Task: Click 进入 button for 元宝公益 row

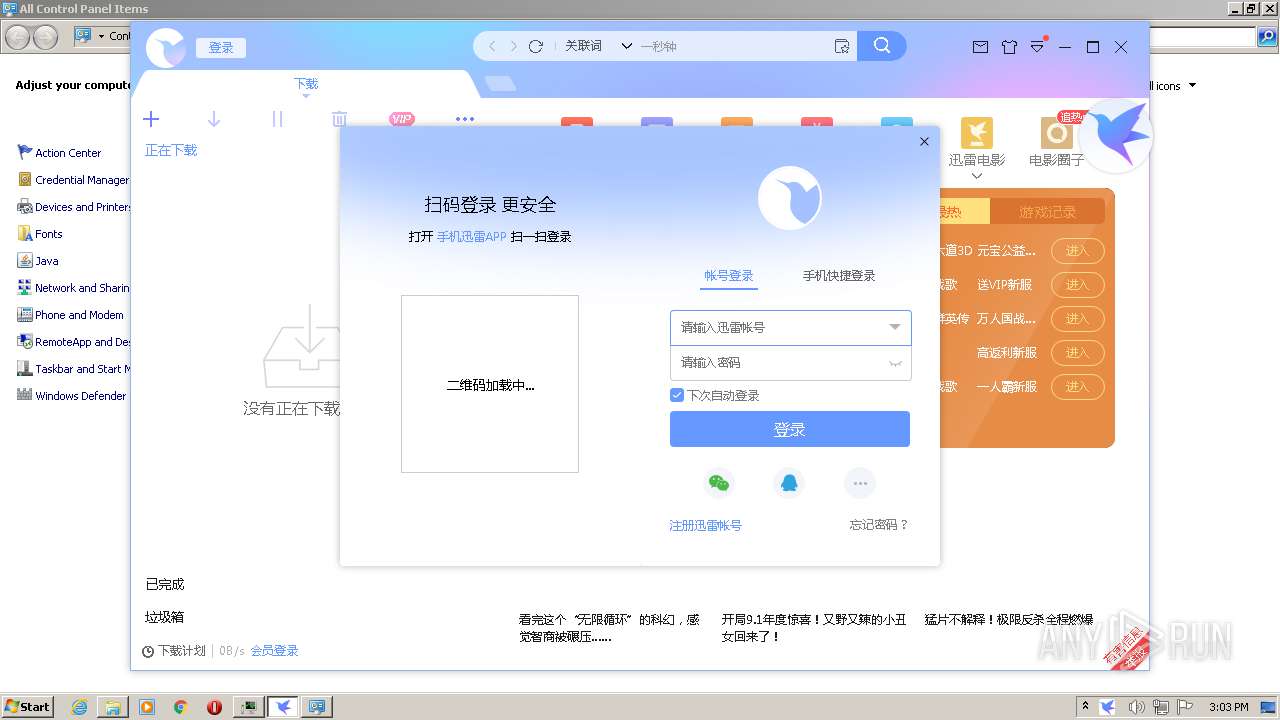Action: 1077,251
